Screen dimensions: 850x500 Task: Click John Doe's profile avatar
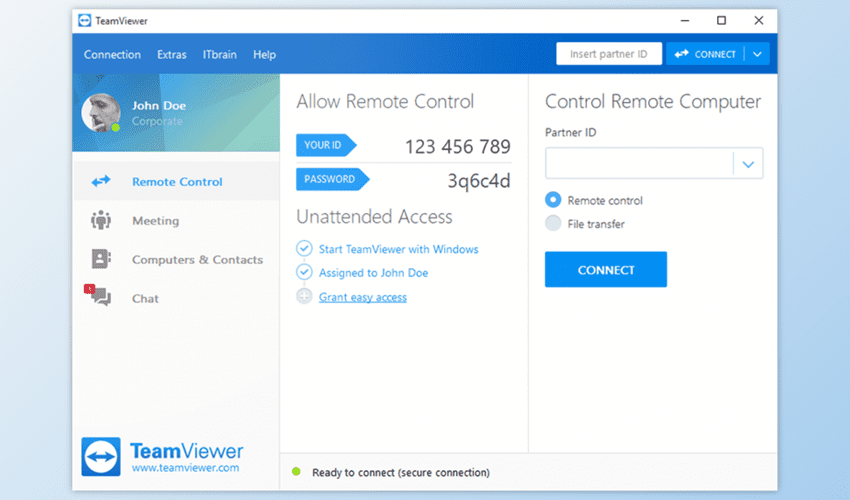[x=101, y=112]
